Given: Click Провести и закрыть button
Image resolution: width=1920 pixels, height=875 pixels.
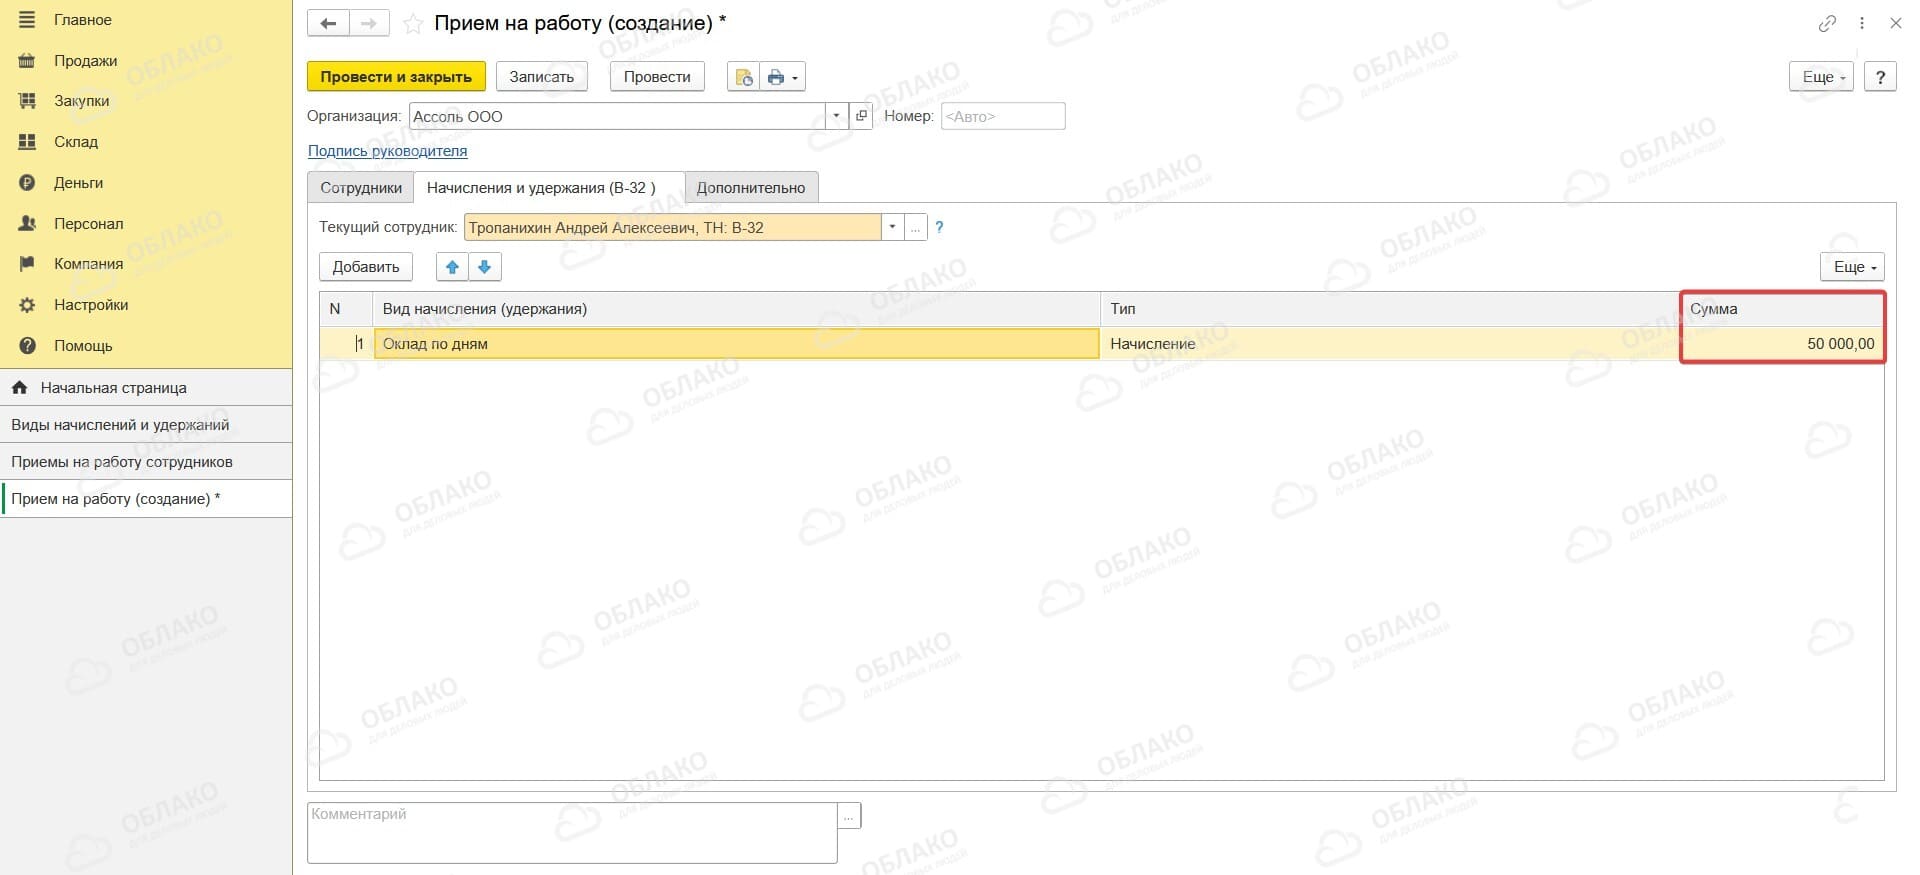Looking at the screenshot, I should click(x=396, y=77).
